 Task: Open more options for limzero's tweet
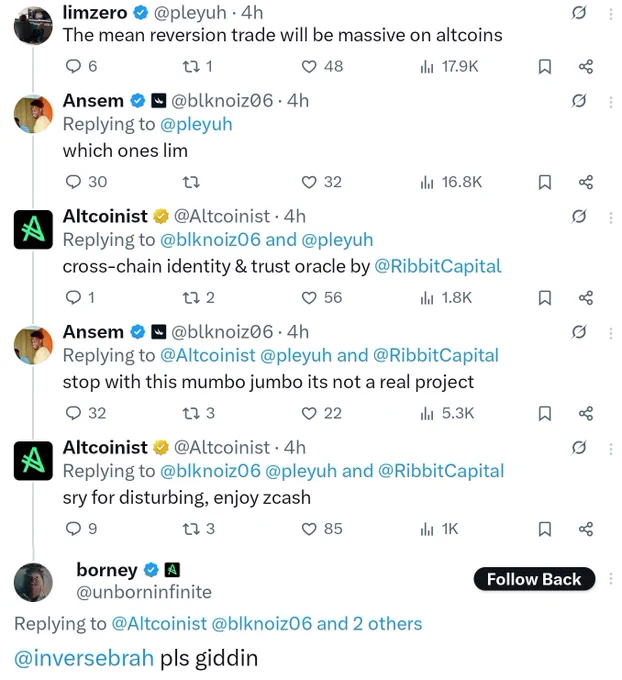[x=611, y=14]
